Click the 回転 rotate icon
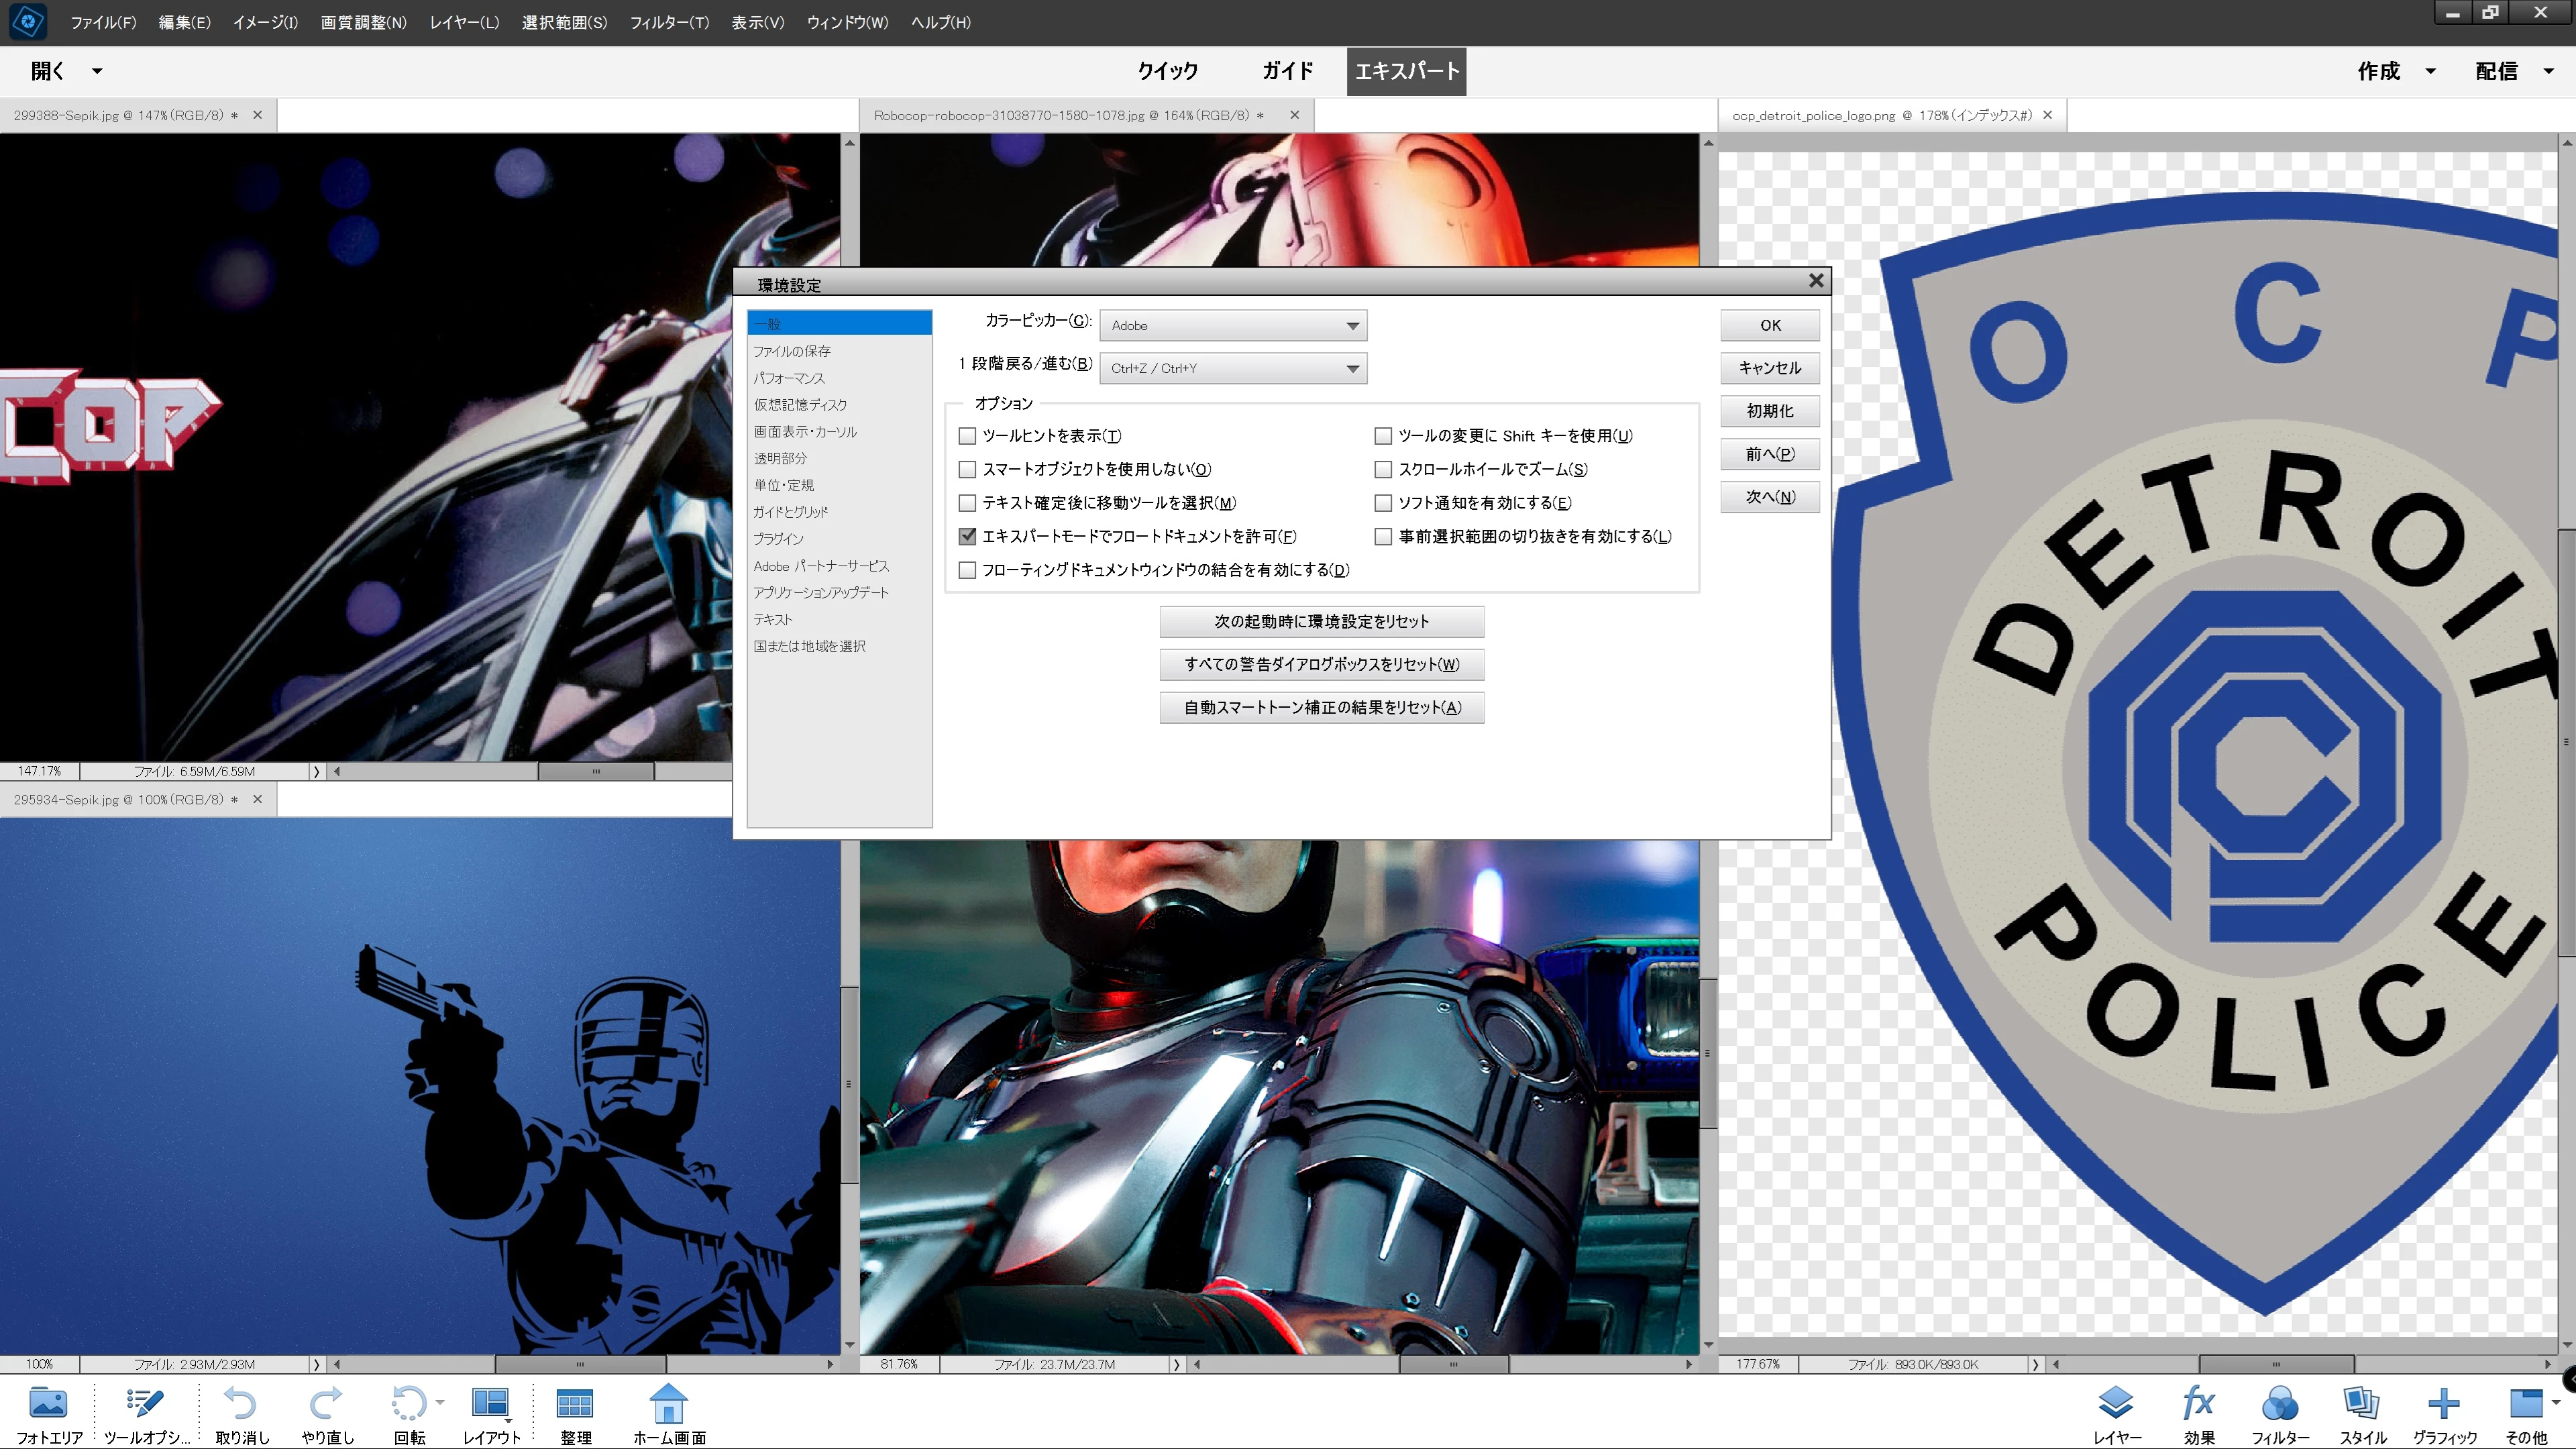This screenshot has width=2576, height=1449. 408,1404
